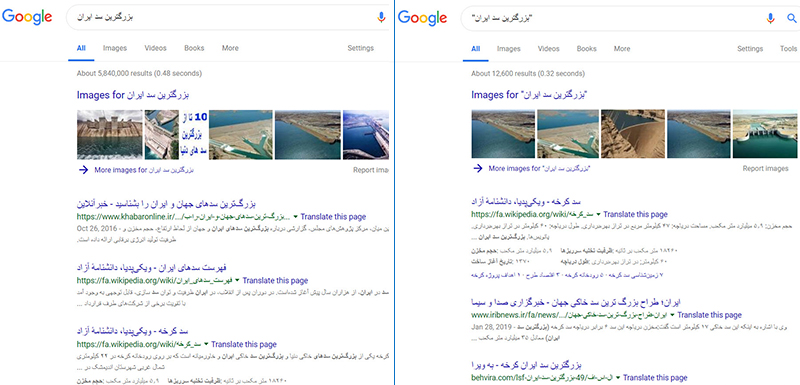Screen dimensions: 800x385
Task: Open arch dam canyon thumbnail in right window
Action: [633, 134]
